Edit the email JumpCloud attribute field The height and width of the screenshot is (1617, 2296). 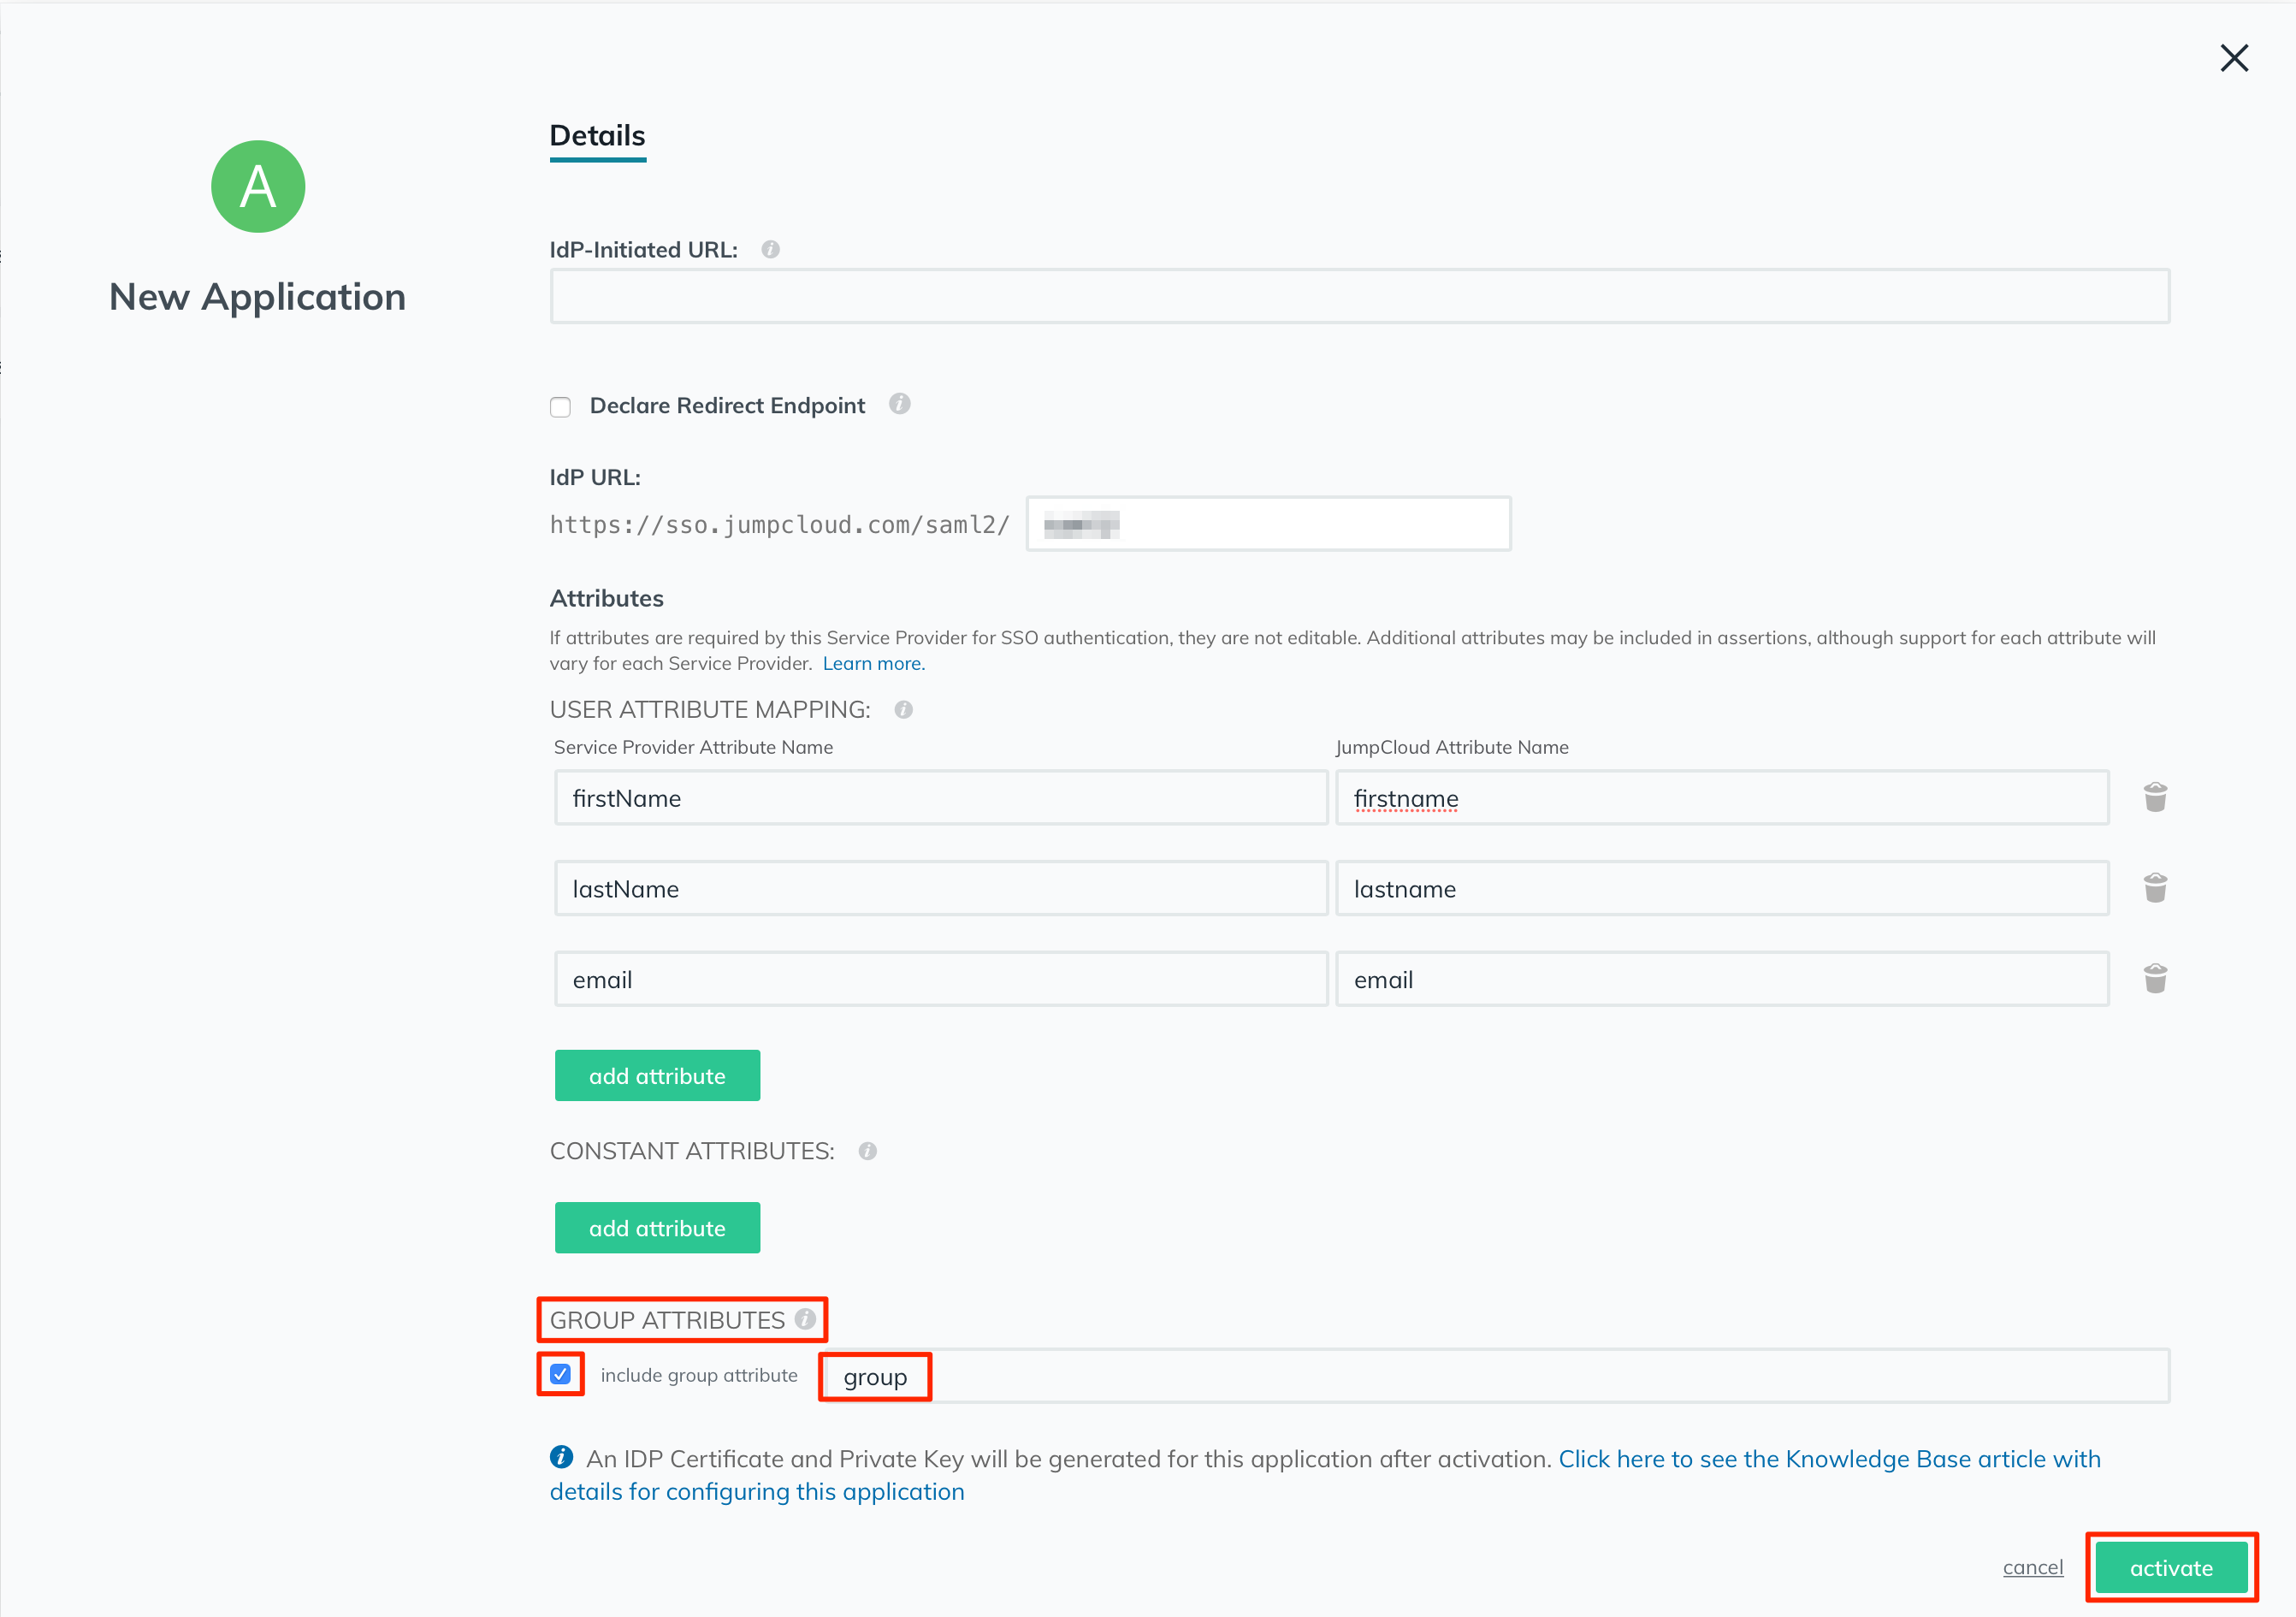pyautogui.click(x=1722, y=978)
